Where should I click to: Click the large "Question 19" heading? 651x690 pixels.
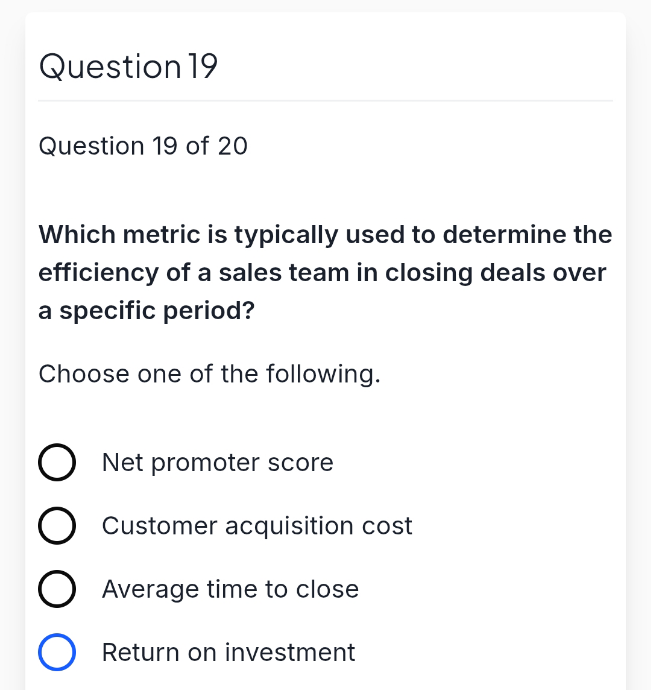coord(128,67)
